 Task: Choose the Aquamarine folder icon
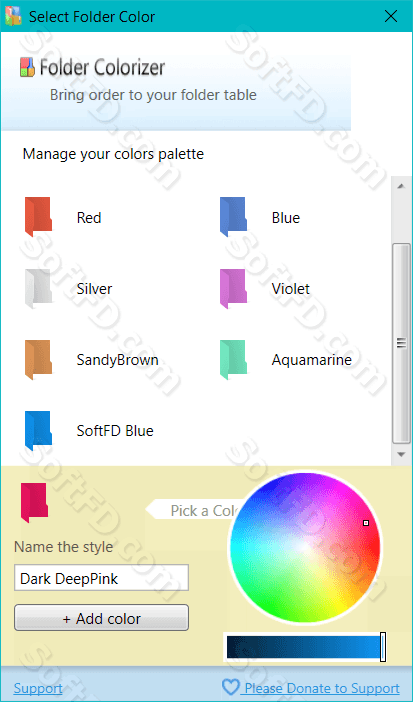[233, 360]
